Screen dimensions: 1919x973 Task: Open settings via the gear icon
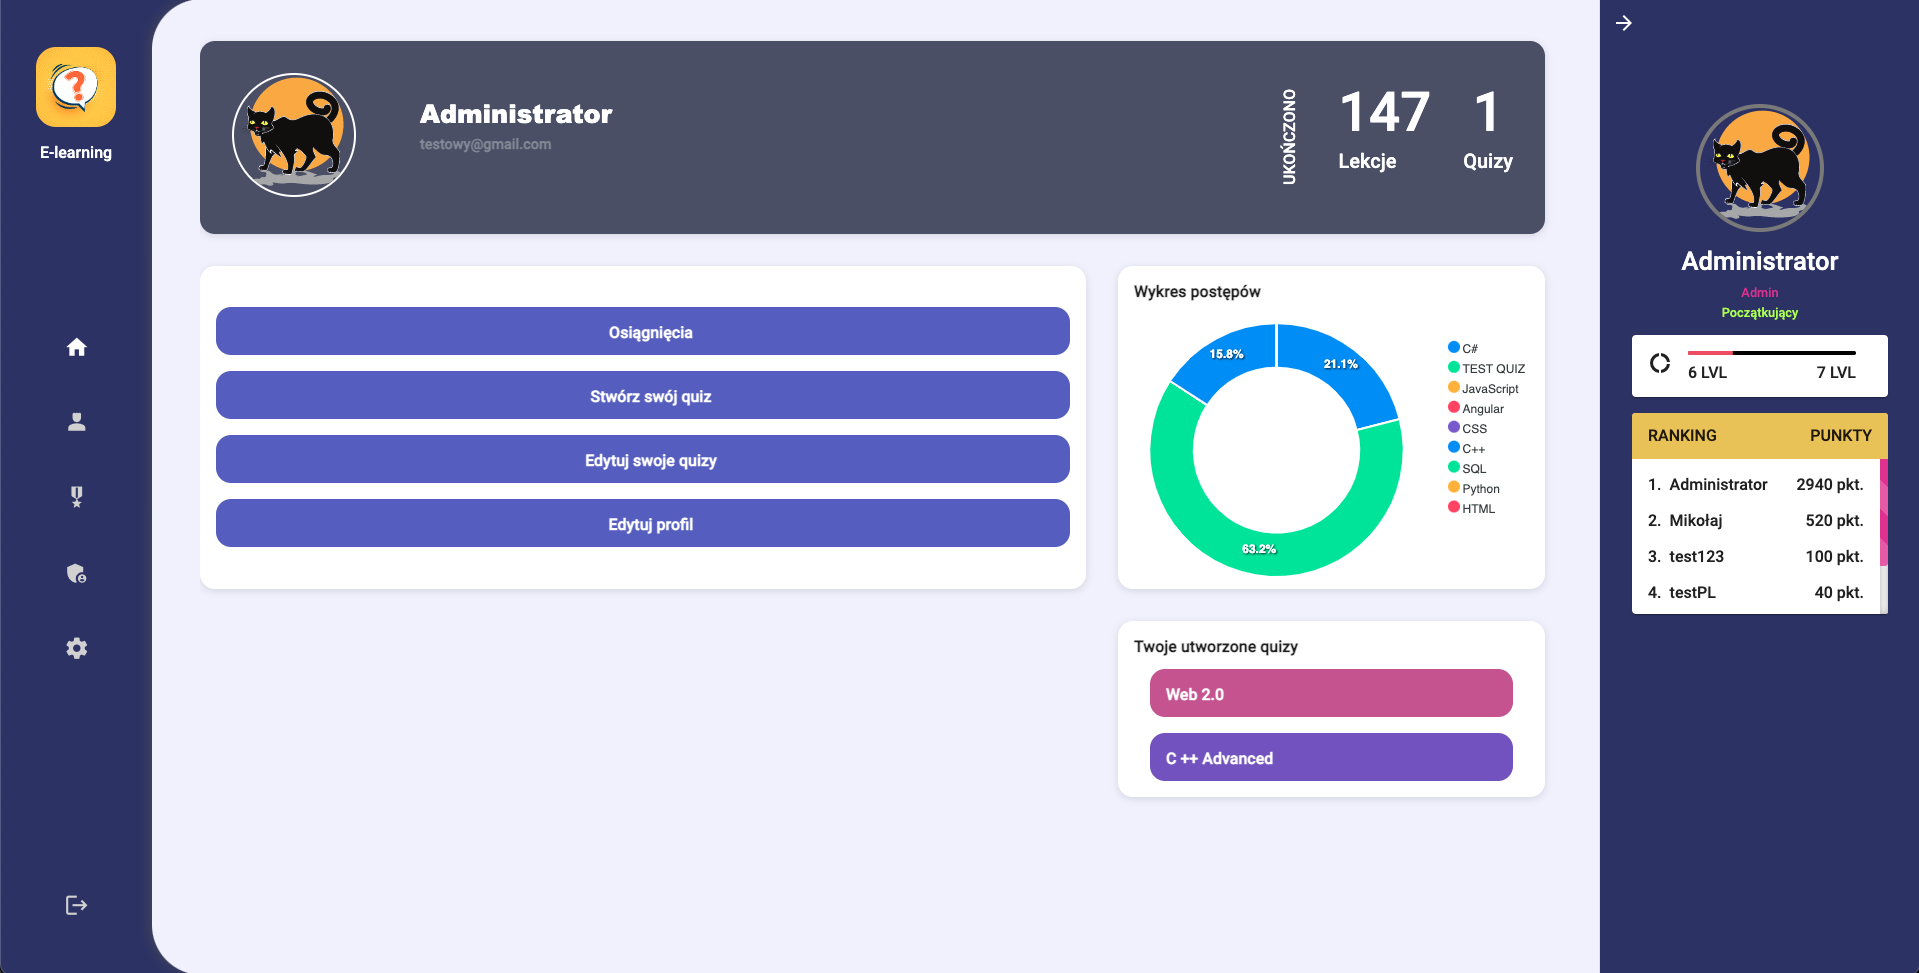[76, 648]
